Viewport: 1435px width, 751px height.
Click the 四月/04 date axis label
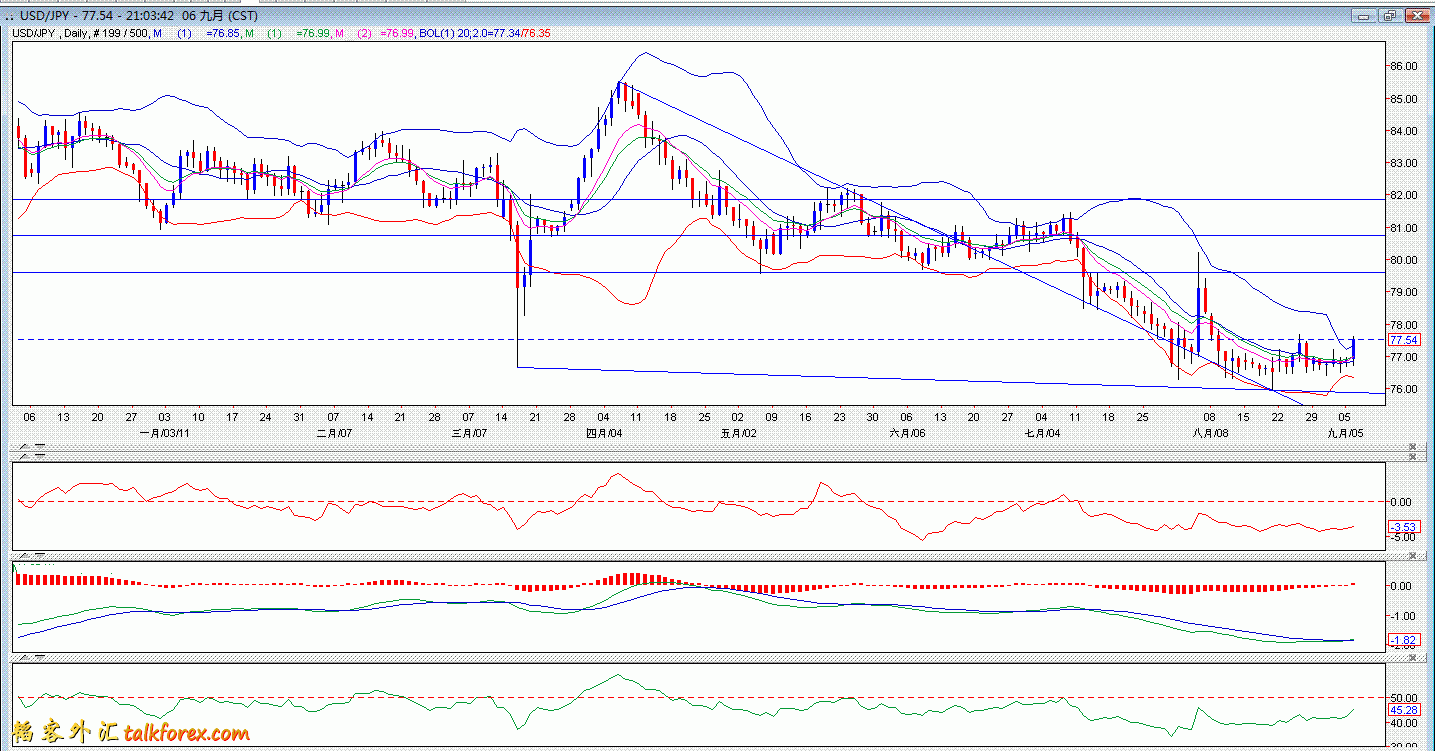pos(605,433)
